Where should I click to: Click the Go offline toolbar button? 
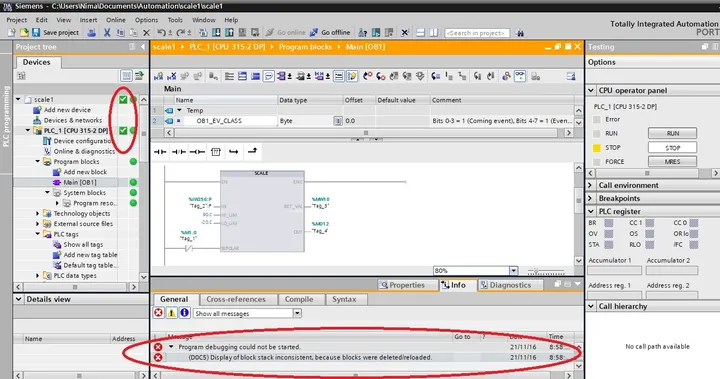[x=330, y=33]
